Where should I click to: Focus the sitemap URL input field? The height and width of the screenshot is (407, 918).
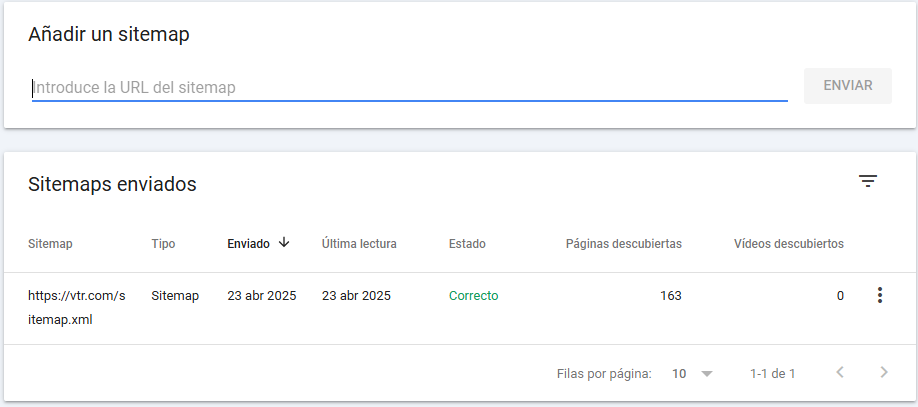click(409, 88)
